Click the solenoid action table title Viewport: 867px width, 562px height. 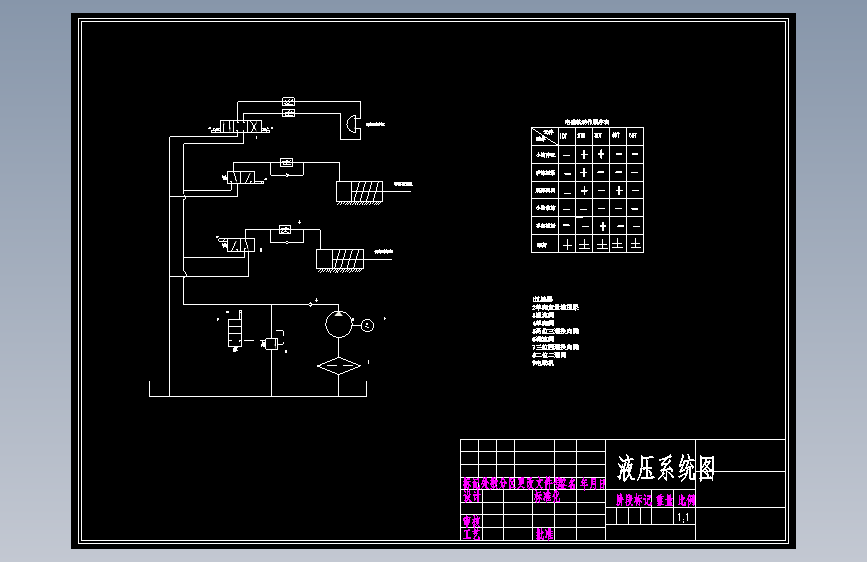[587, 122]
